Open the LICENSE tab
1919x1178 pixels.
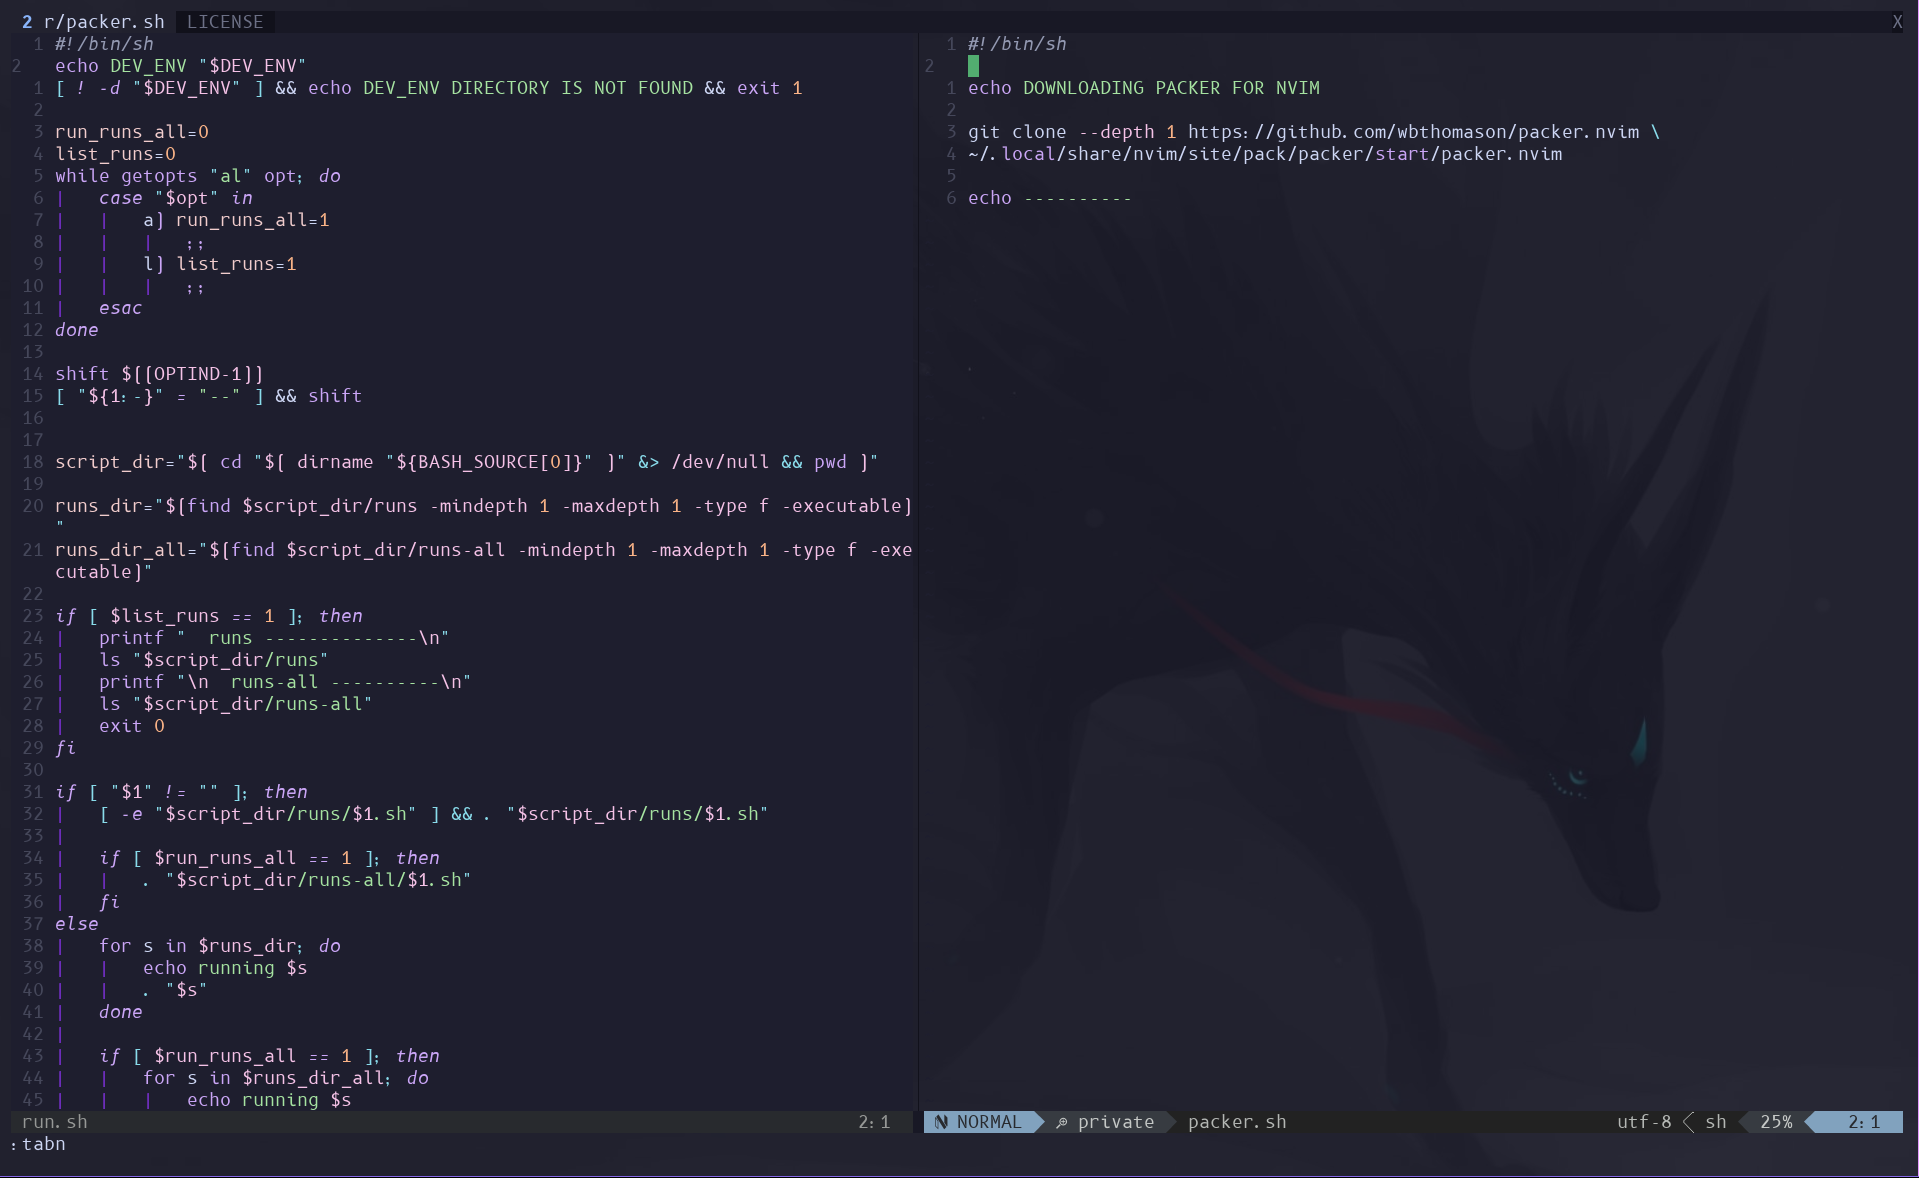click(x=225, y=22)
